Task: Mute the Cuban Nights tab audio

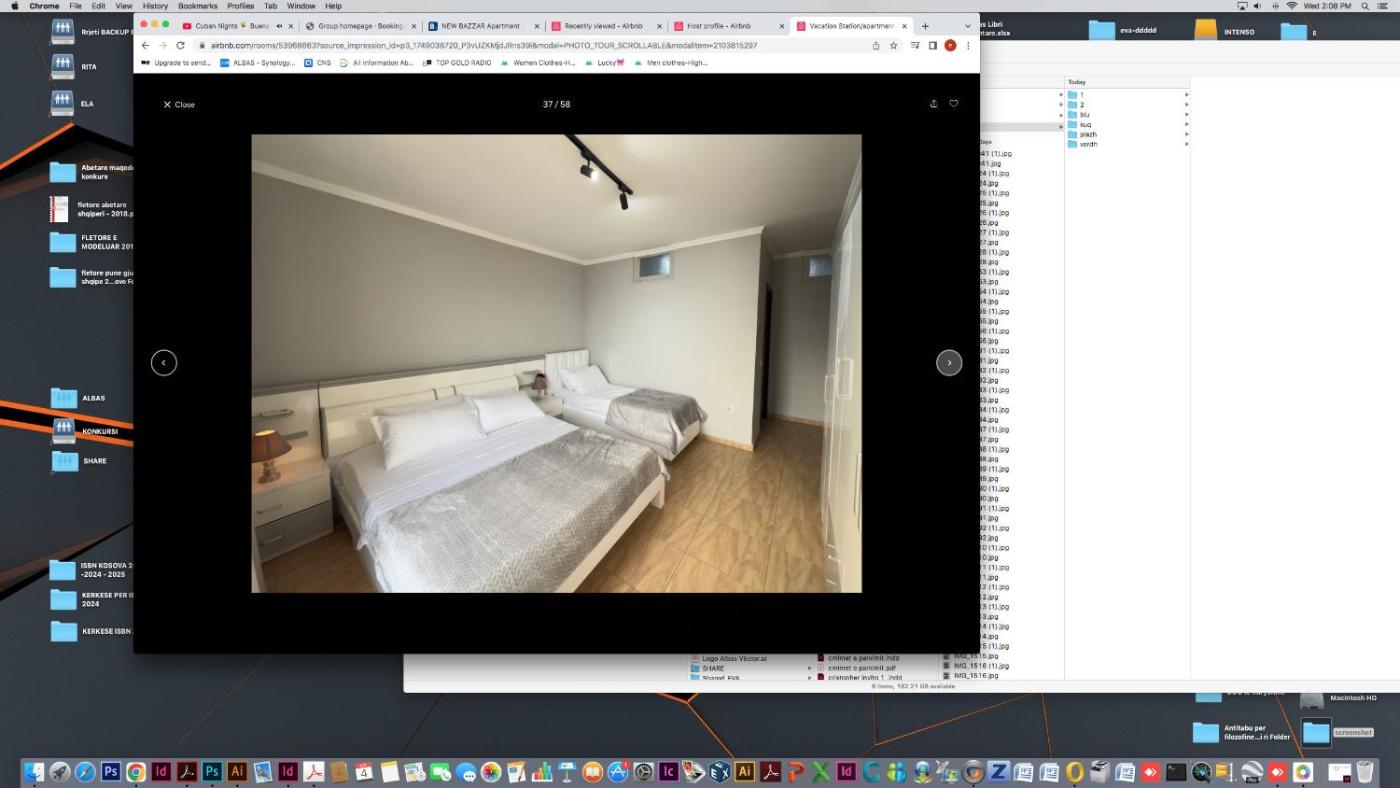Action: click(x=279, y=26)
